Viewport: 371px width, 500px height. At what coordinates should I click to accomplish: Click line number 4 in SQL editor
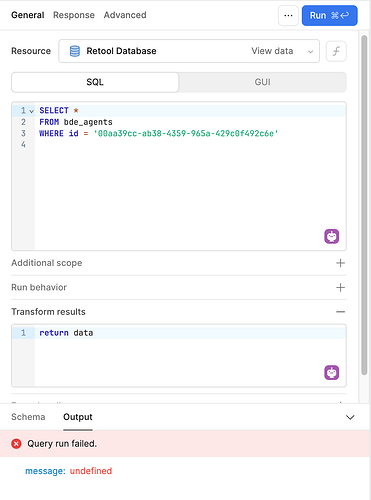(23, 144)
